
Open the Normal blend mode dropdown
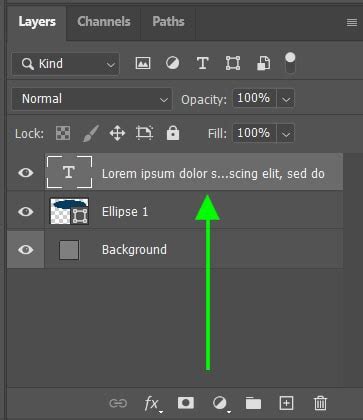pos(92,99)
